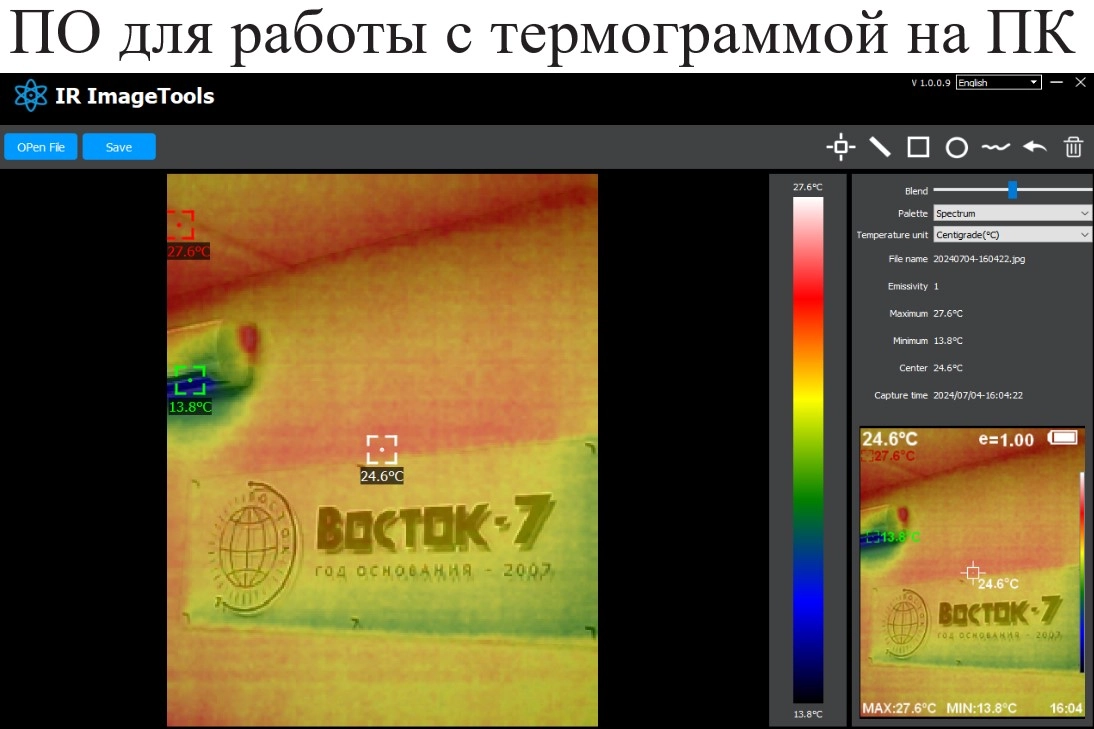Open the English language dropdown
Image resolution: width=1094 pixels, height=729 pixels.
[x=998, y=83]
